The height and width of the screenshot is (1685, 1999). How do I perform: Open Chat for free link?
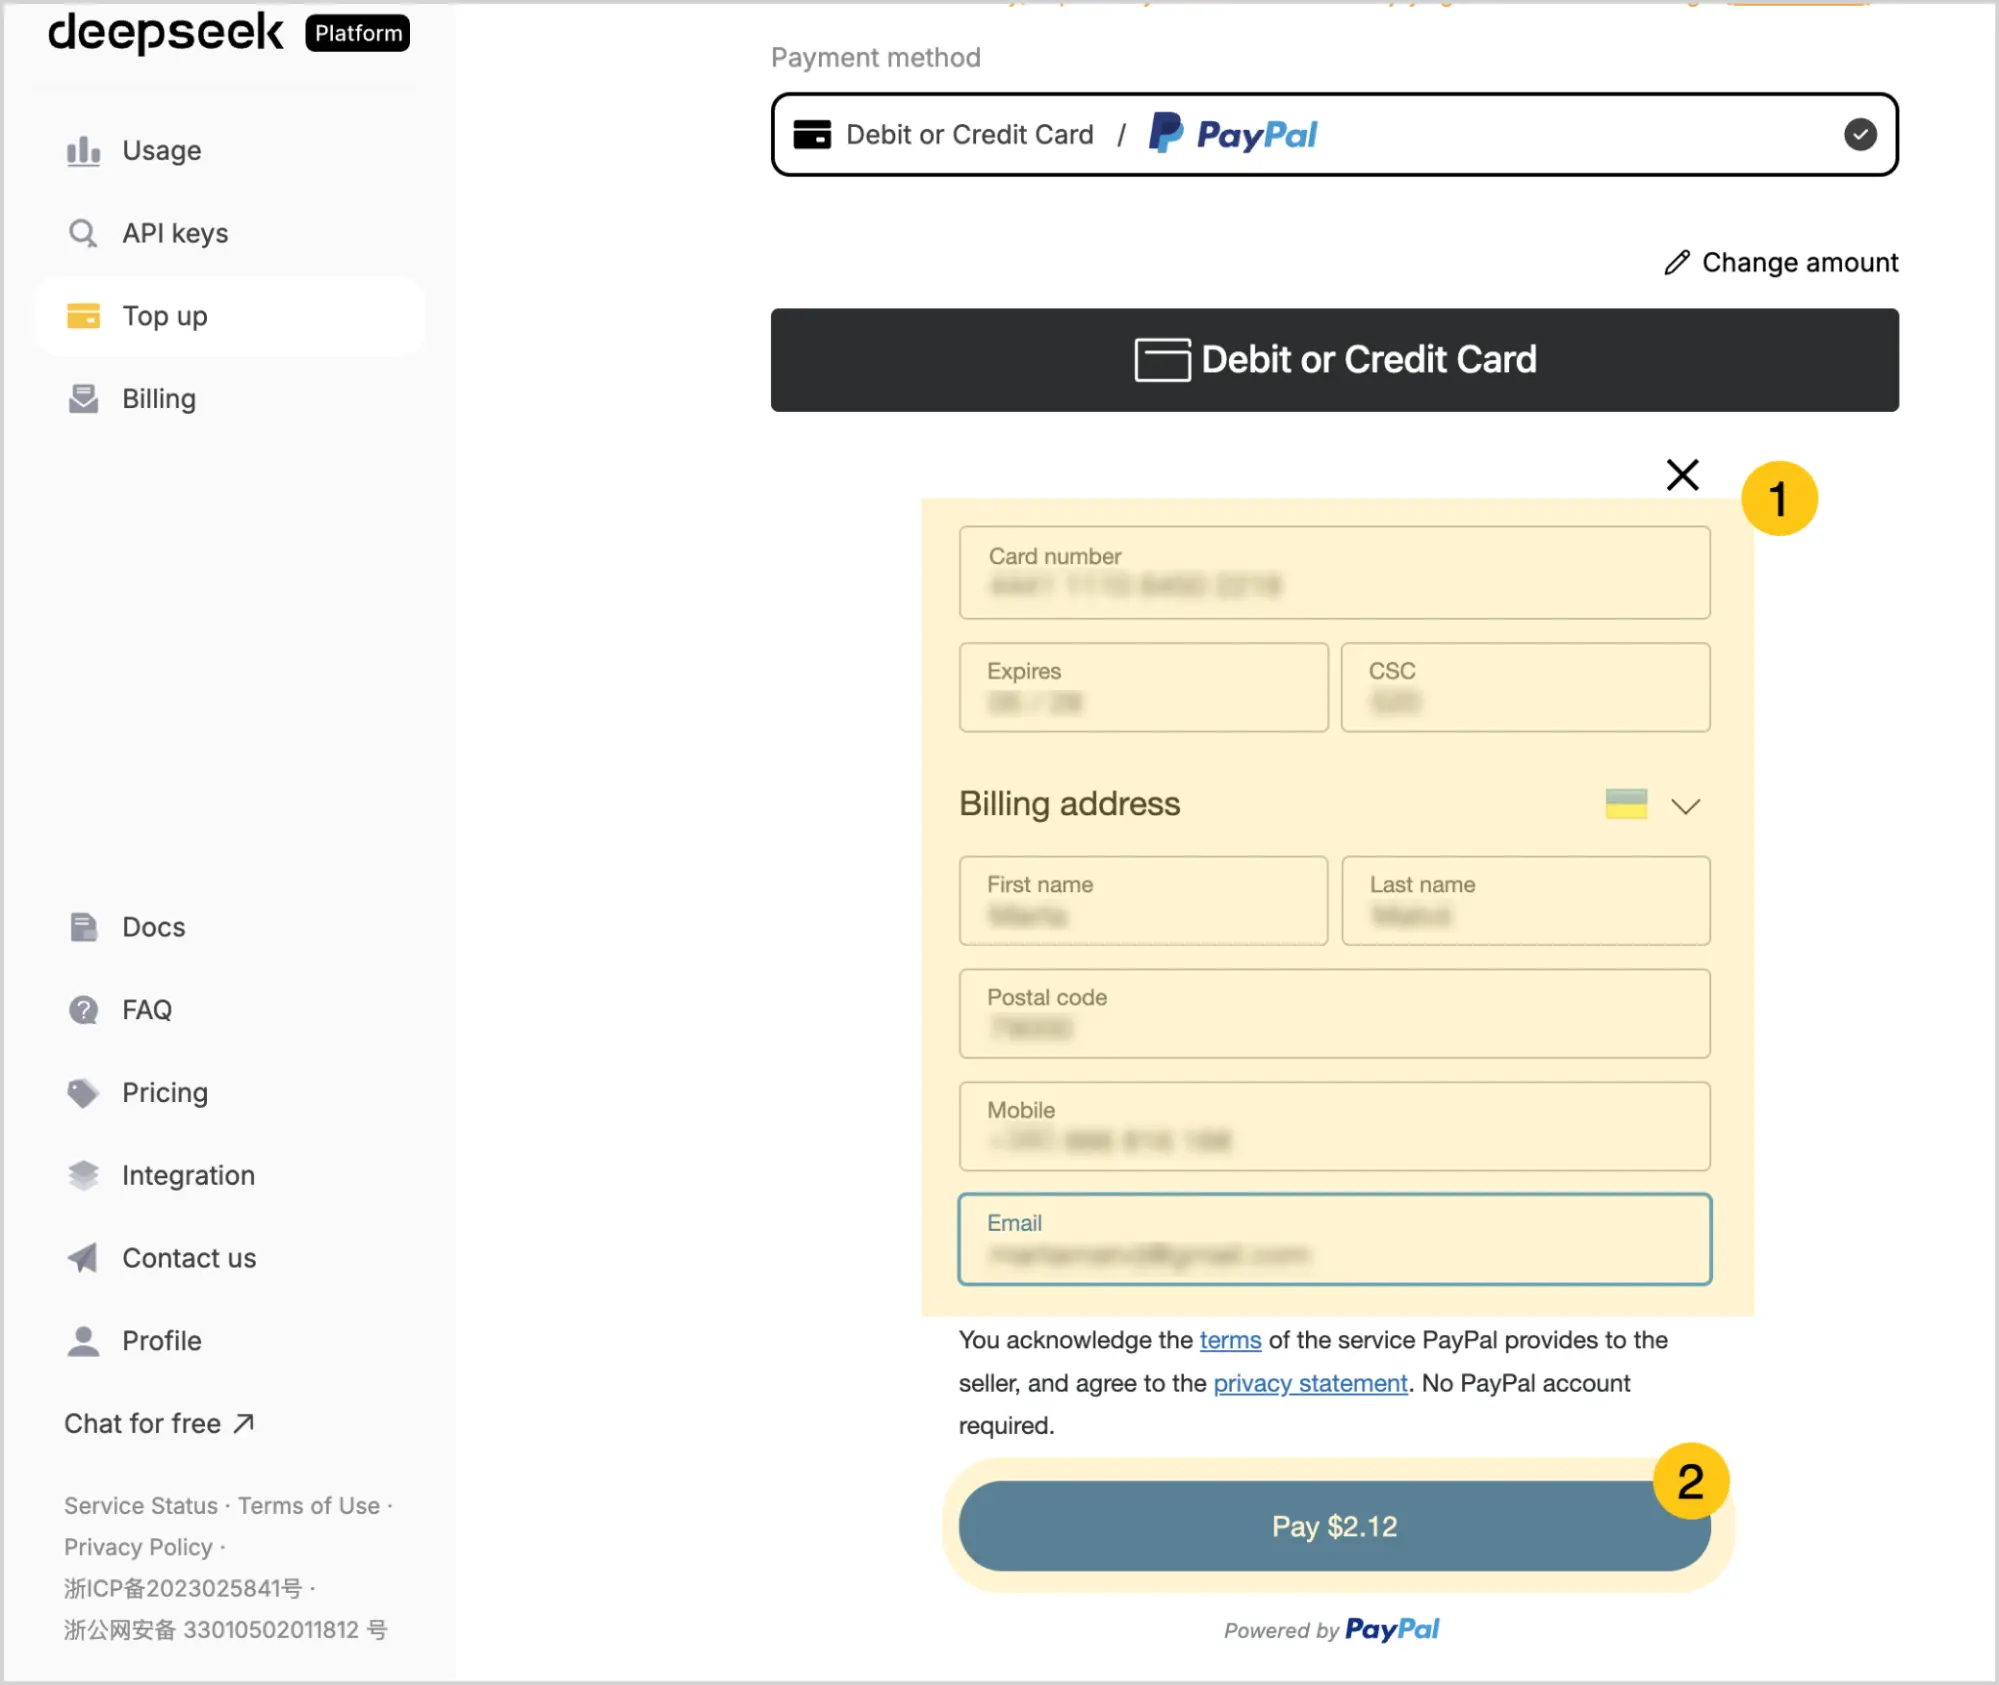pyautogui.click(x=159, y=1423)
